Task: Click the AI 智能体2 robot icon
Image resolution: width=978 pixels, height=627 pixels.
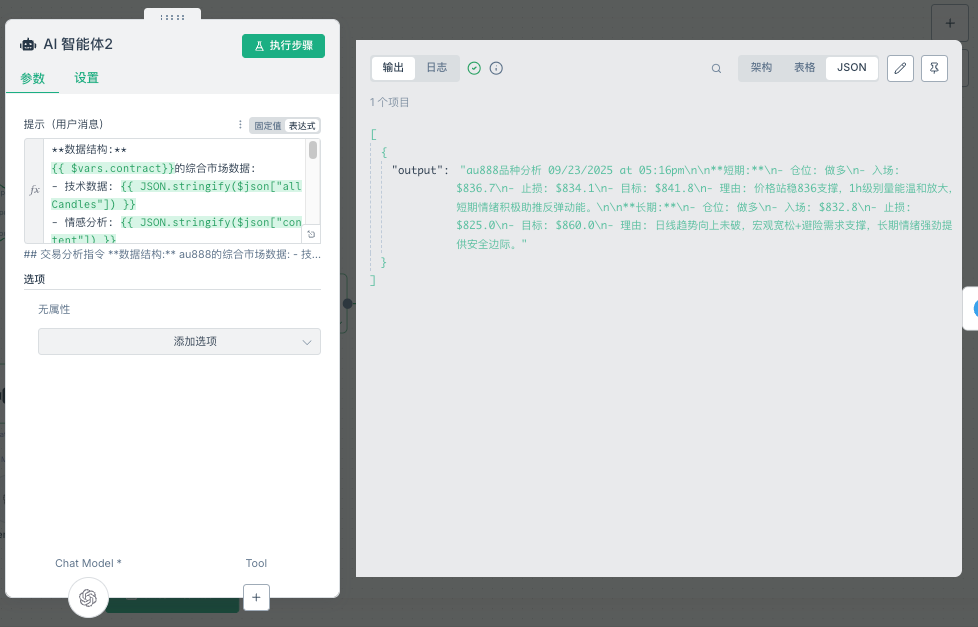Action: click(x=28, y=45)
